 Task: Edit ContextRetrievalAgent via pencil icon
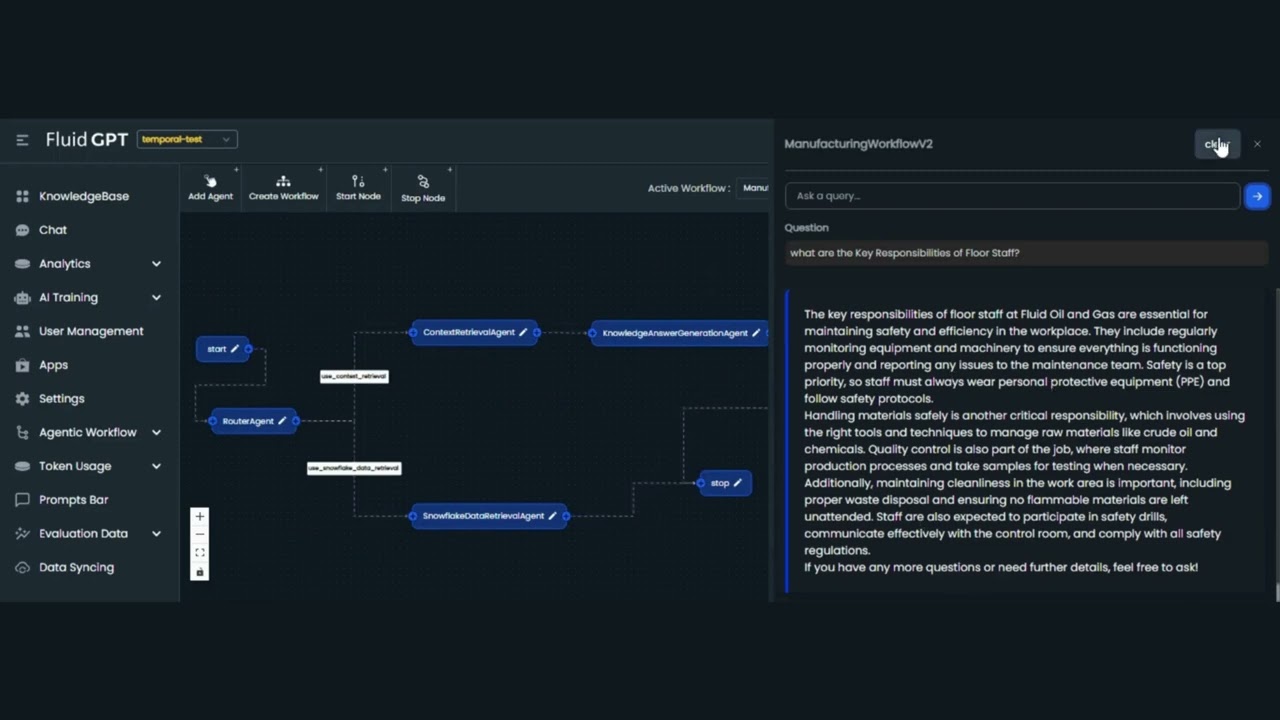523,332
